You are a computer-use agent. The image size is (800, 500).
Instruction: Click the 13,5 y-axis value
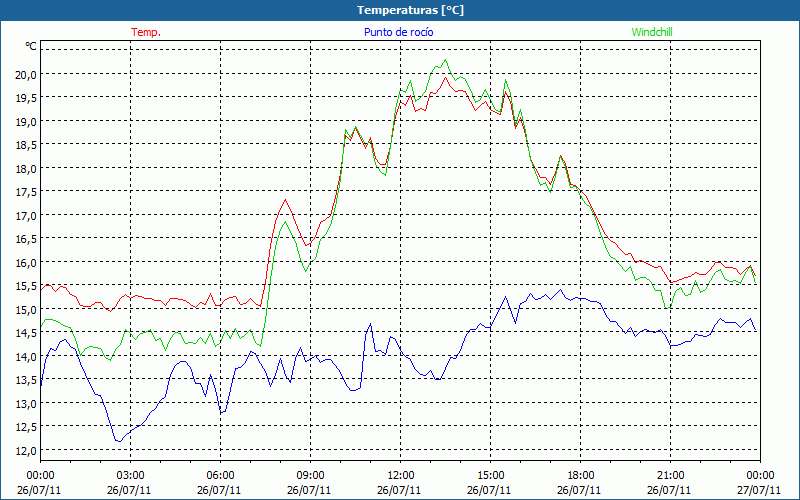click(x=26, y=380)
